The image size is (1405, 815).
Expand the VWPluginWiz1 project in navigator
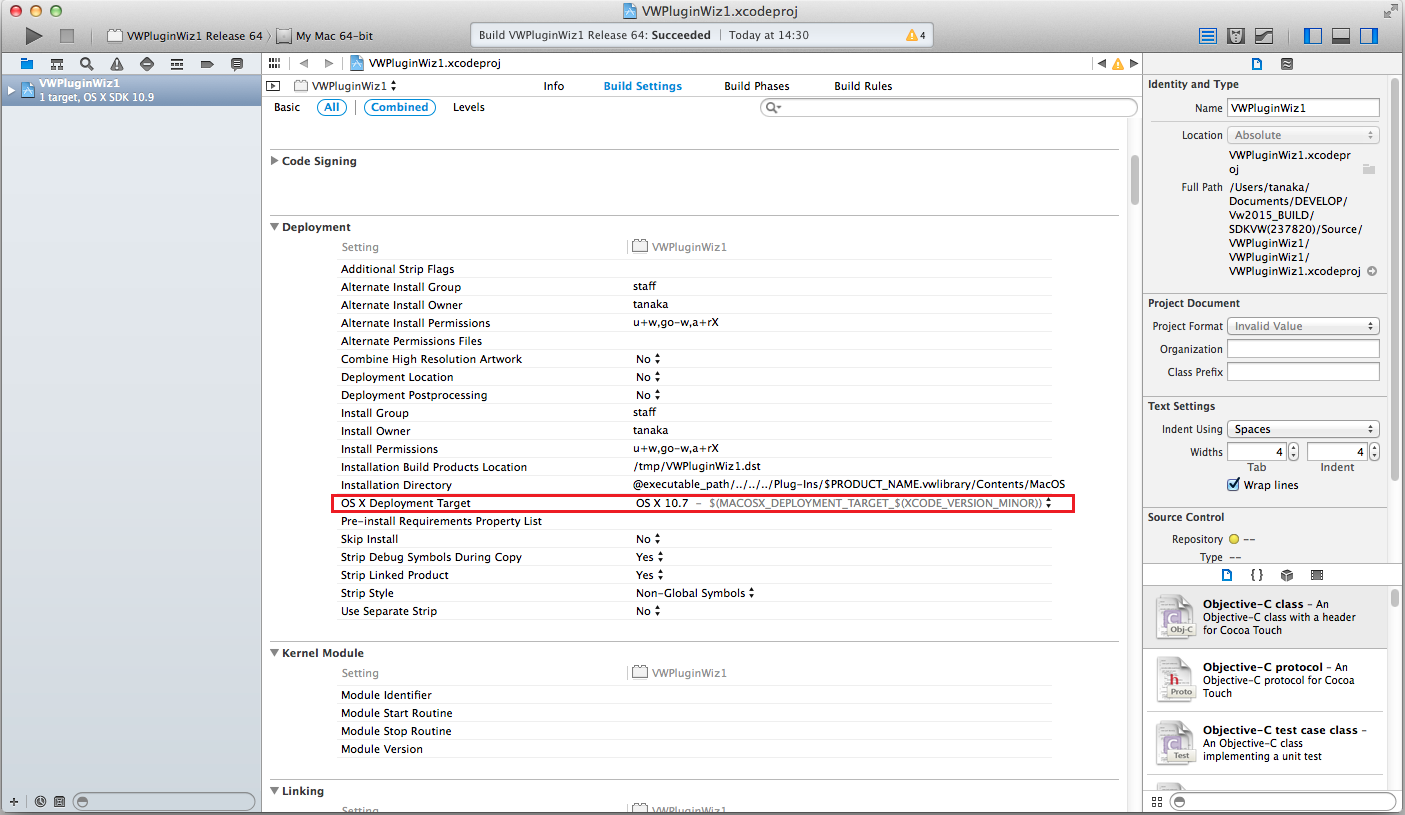12,90
